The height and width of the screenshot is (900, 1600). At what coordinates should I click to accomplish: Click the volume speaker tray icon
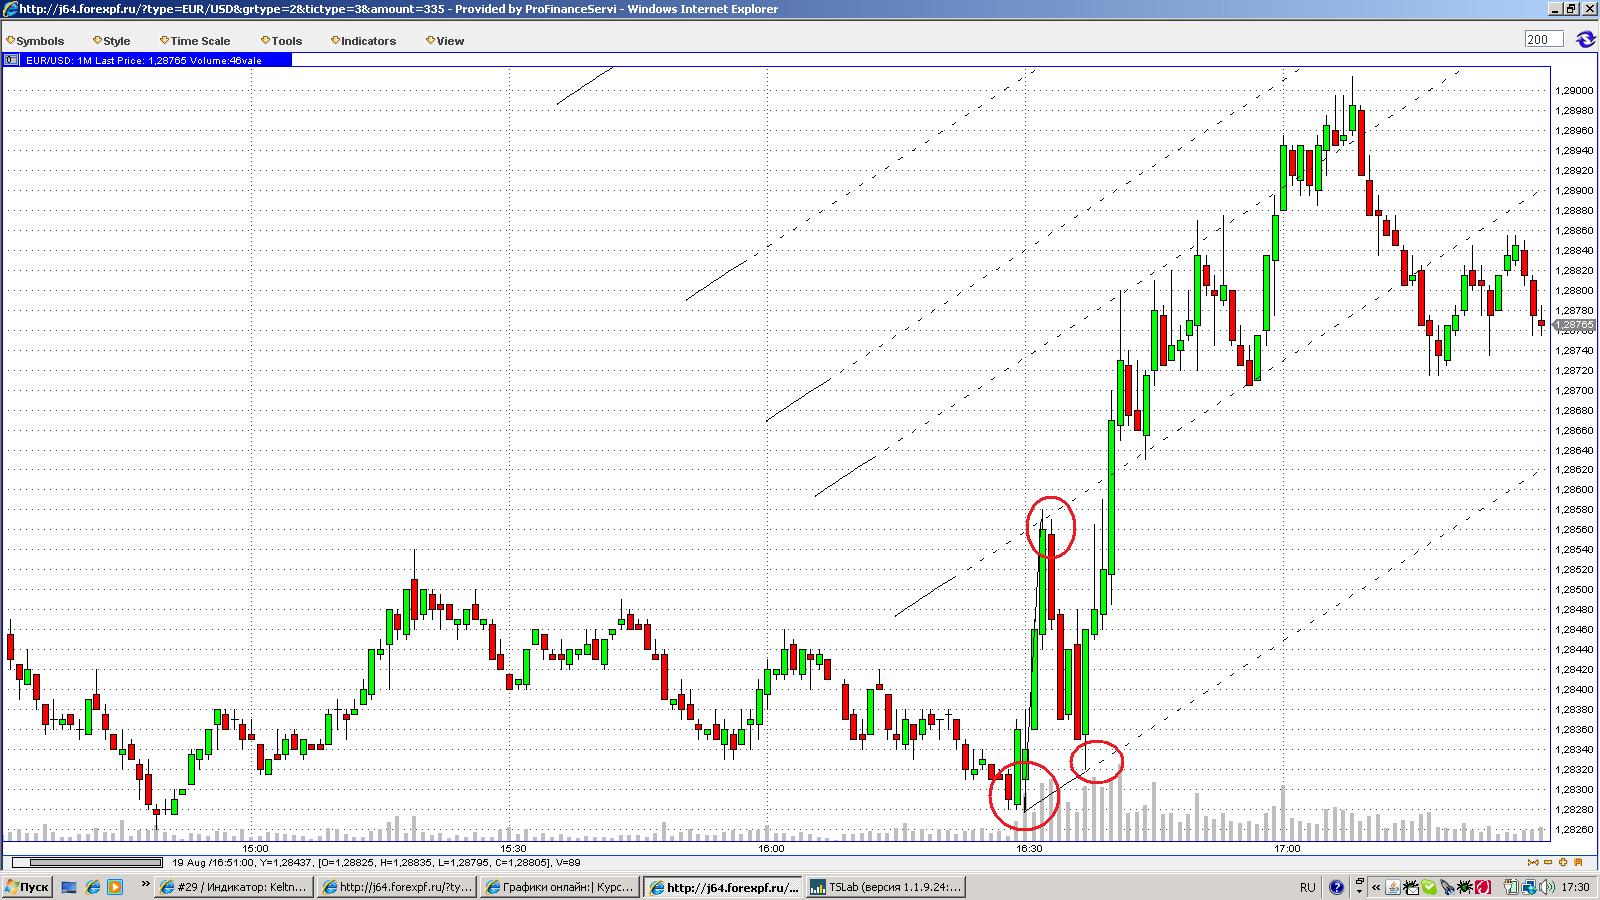(1548, 887)
